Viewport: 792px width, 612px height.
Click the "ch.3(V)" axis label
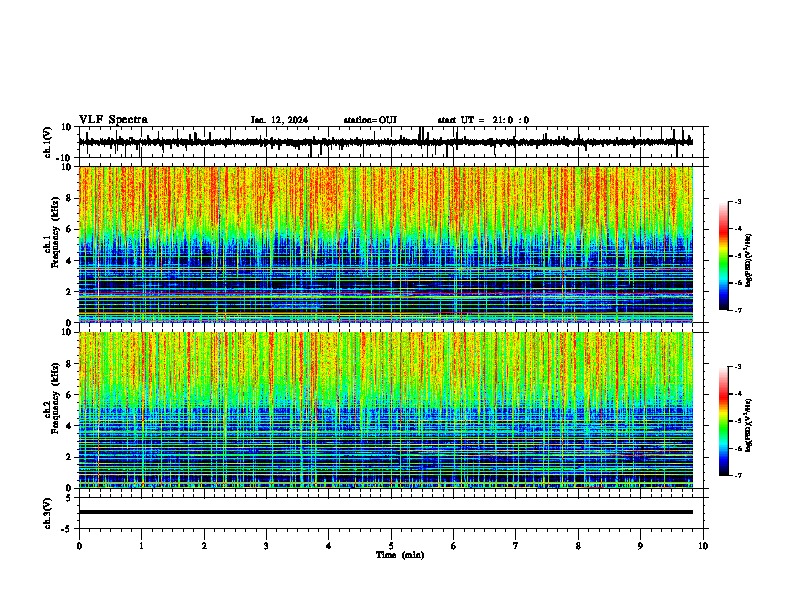pos(48,513)
